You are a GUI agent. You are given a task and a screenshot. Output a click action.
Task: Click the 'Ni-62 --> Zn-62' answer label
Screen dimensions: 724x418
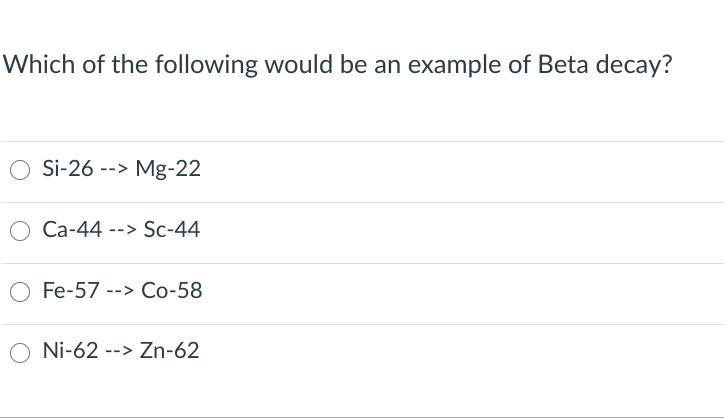pyautogui.click(x=121, y=351)
